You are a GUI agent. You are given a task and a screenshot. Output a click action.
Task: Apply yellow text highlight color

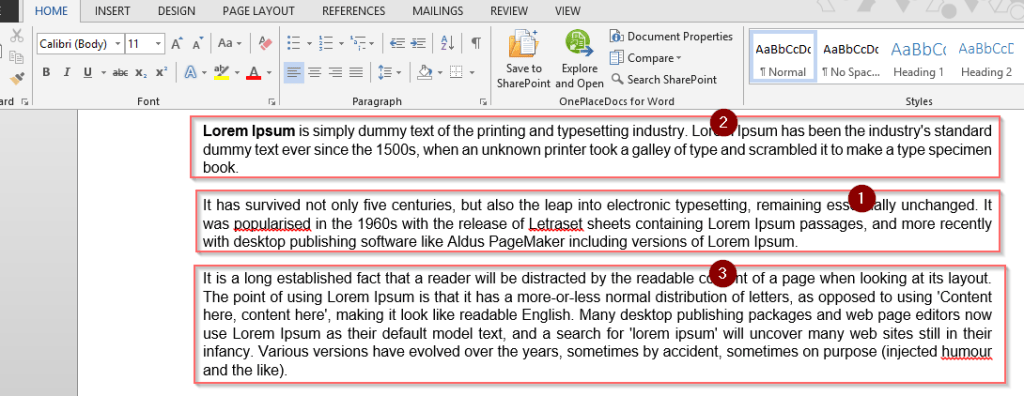(x=222, y=73)
